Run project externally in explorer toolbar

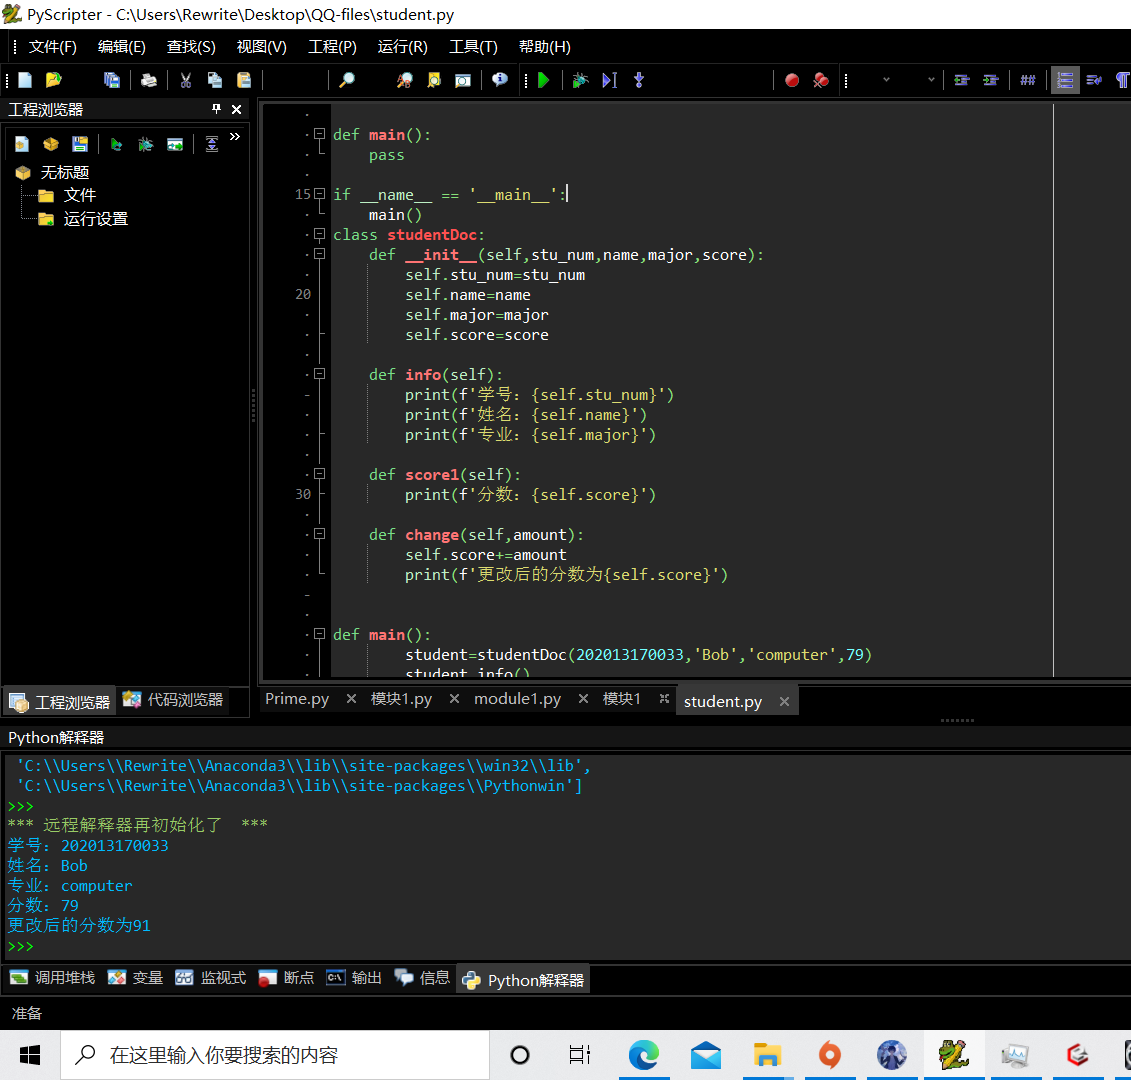(x=175, y=144)
